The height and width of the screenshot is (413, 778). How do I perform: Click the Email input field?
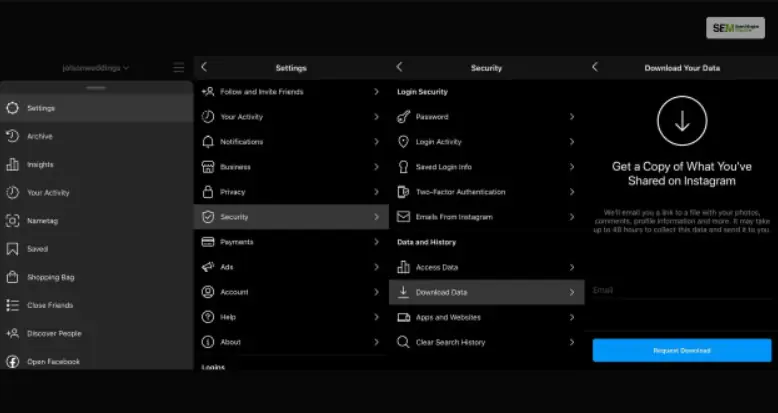click(x=680, y=291)
